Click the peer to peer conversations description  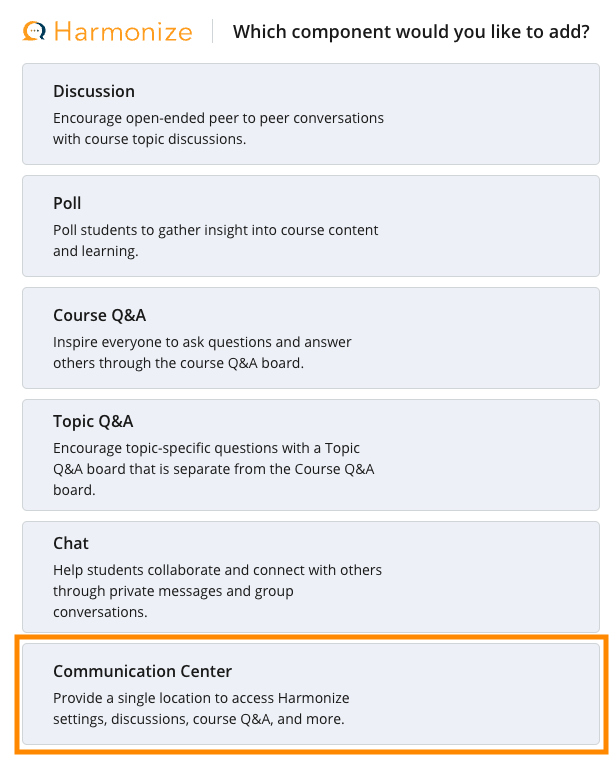(218, 128)
